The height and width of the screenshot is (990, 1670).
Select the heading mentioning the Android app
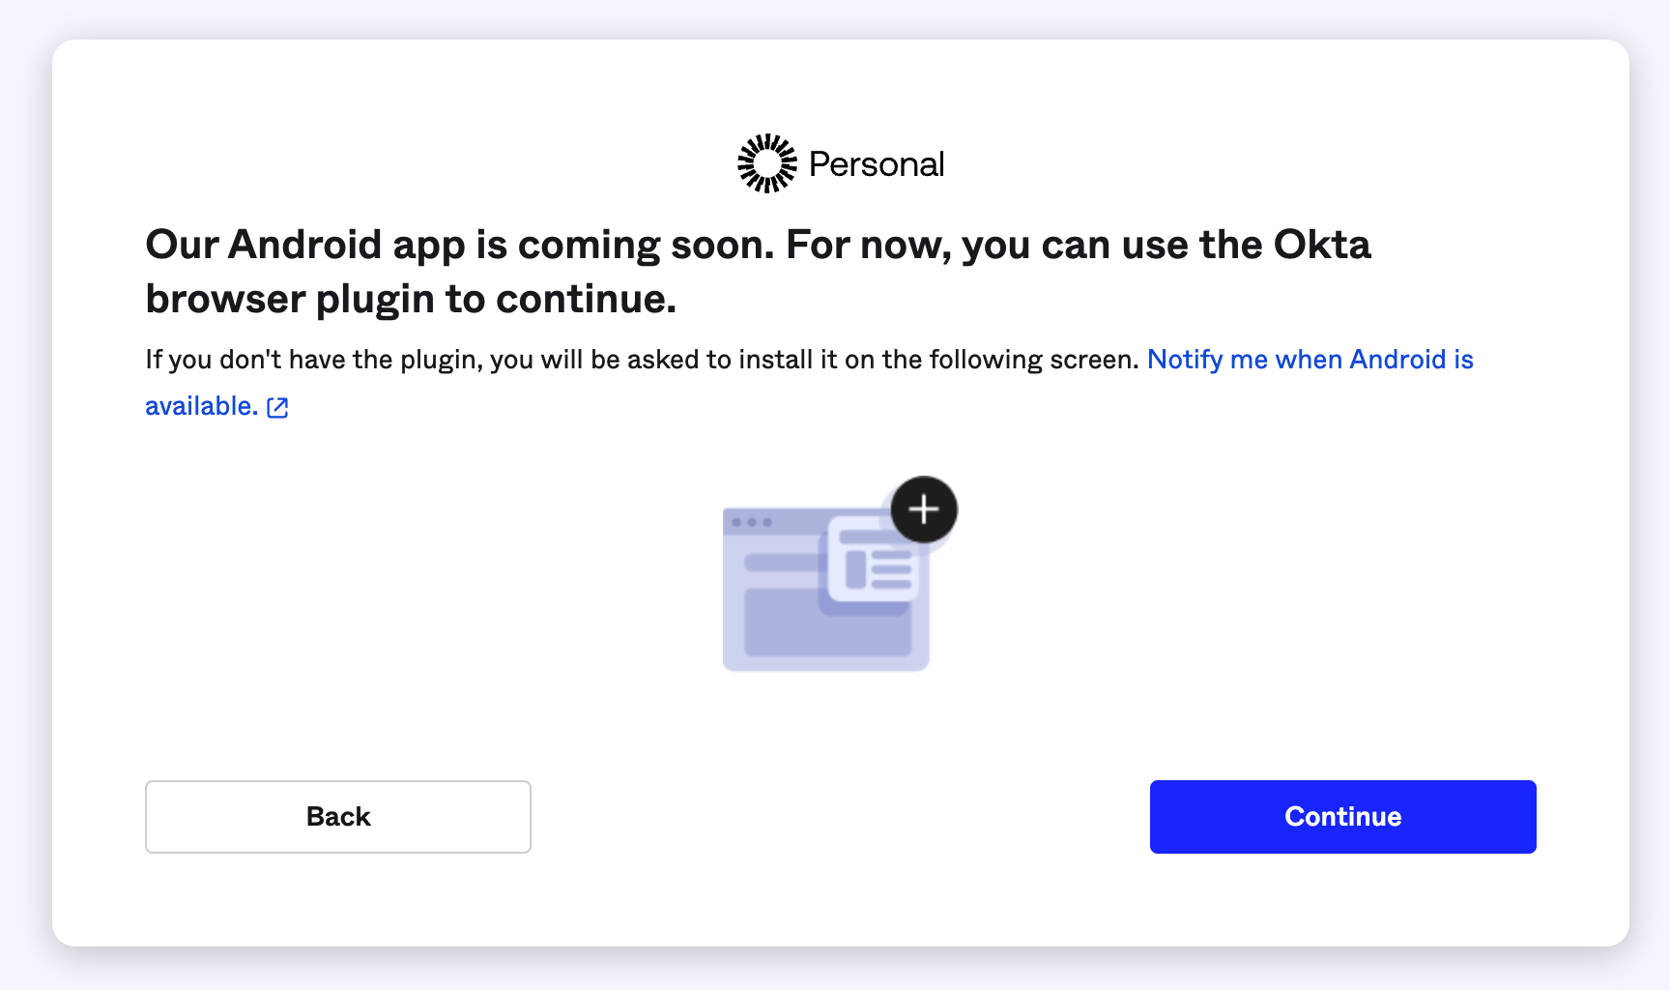point(757,243)
